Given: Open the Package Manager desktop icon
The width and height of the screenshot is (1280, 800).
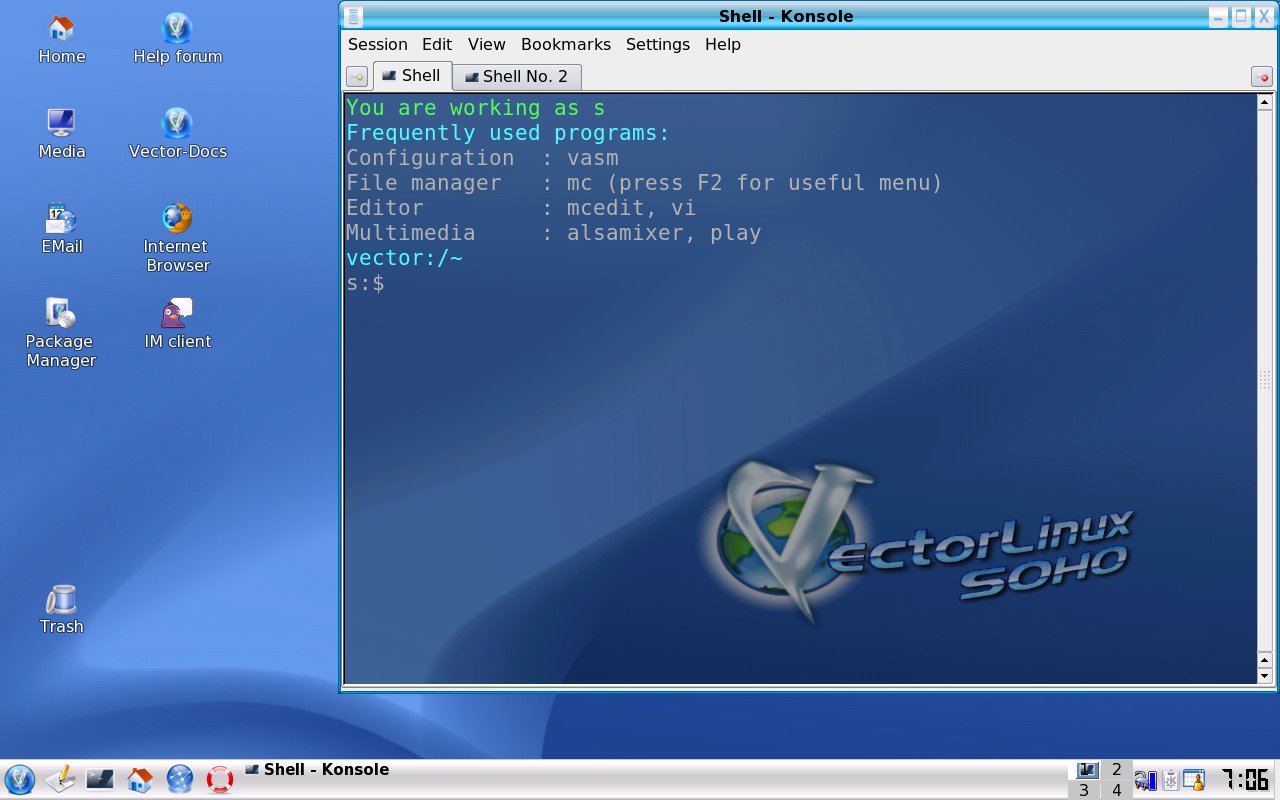Looking at the screenshot, I should 61,334.
